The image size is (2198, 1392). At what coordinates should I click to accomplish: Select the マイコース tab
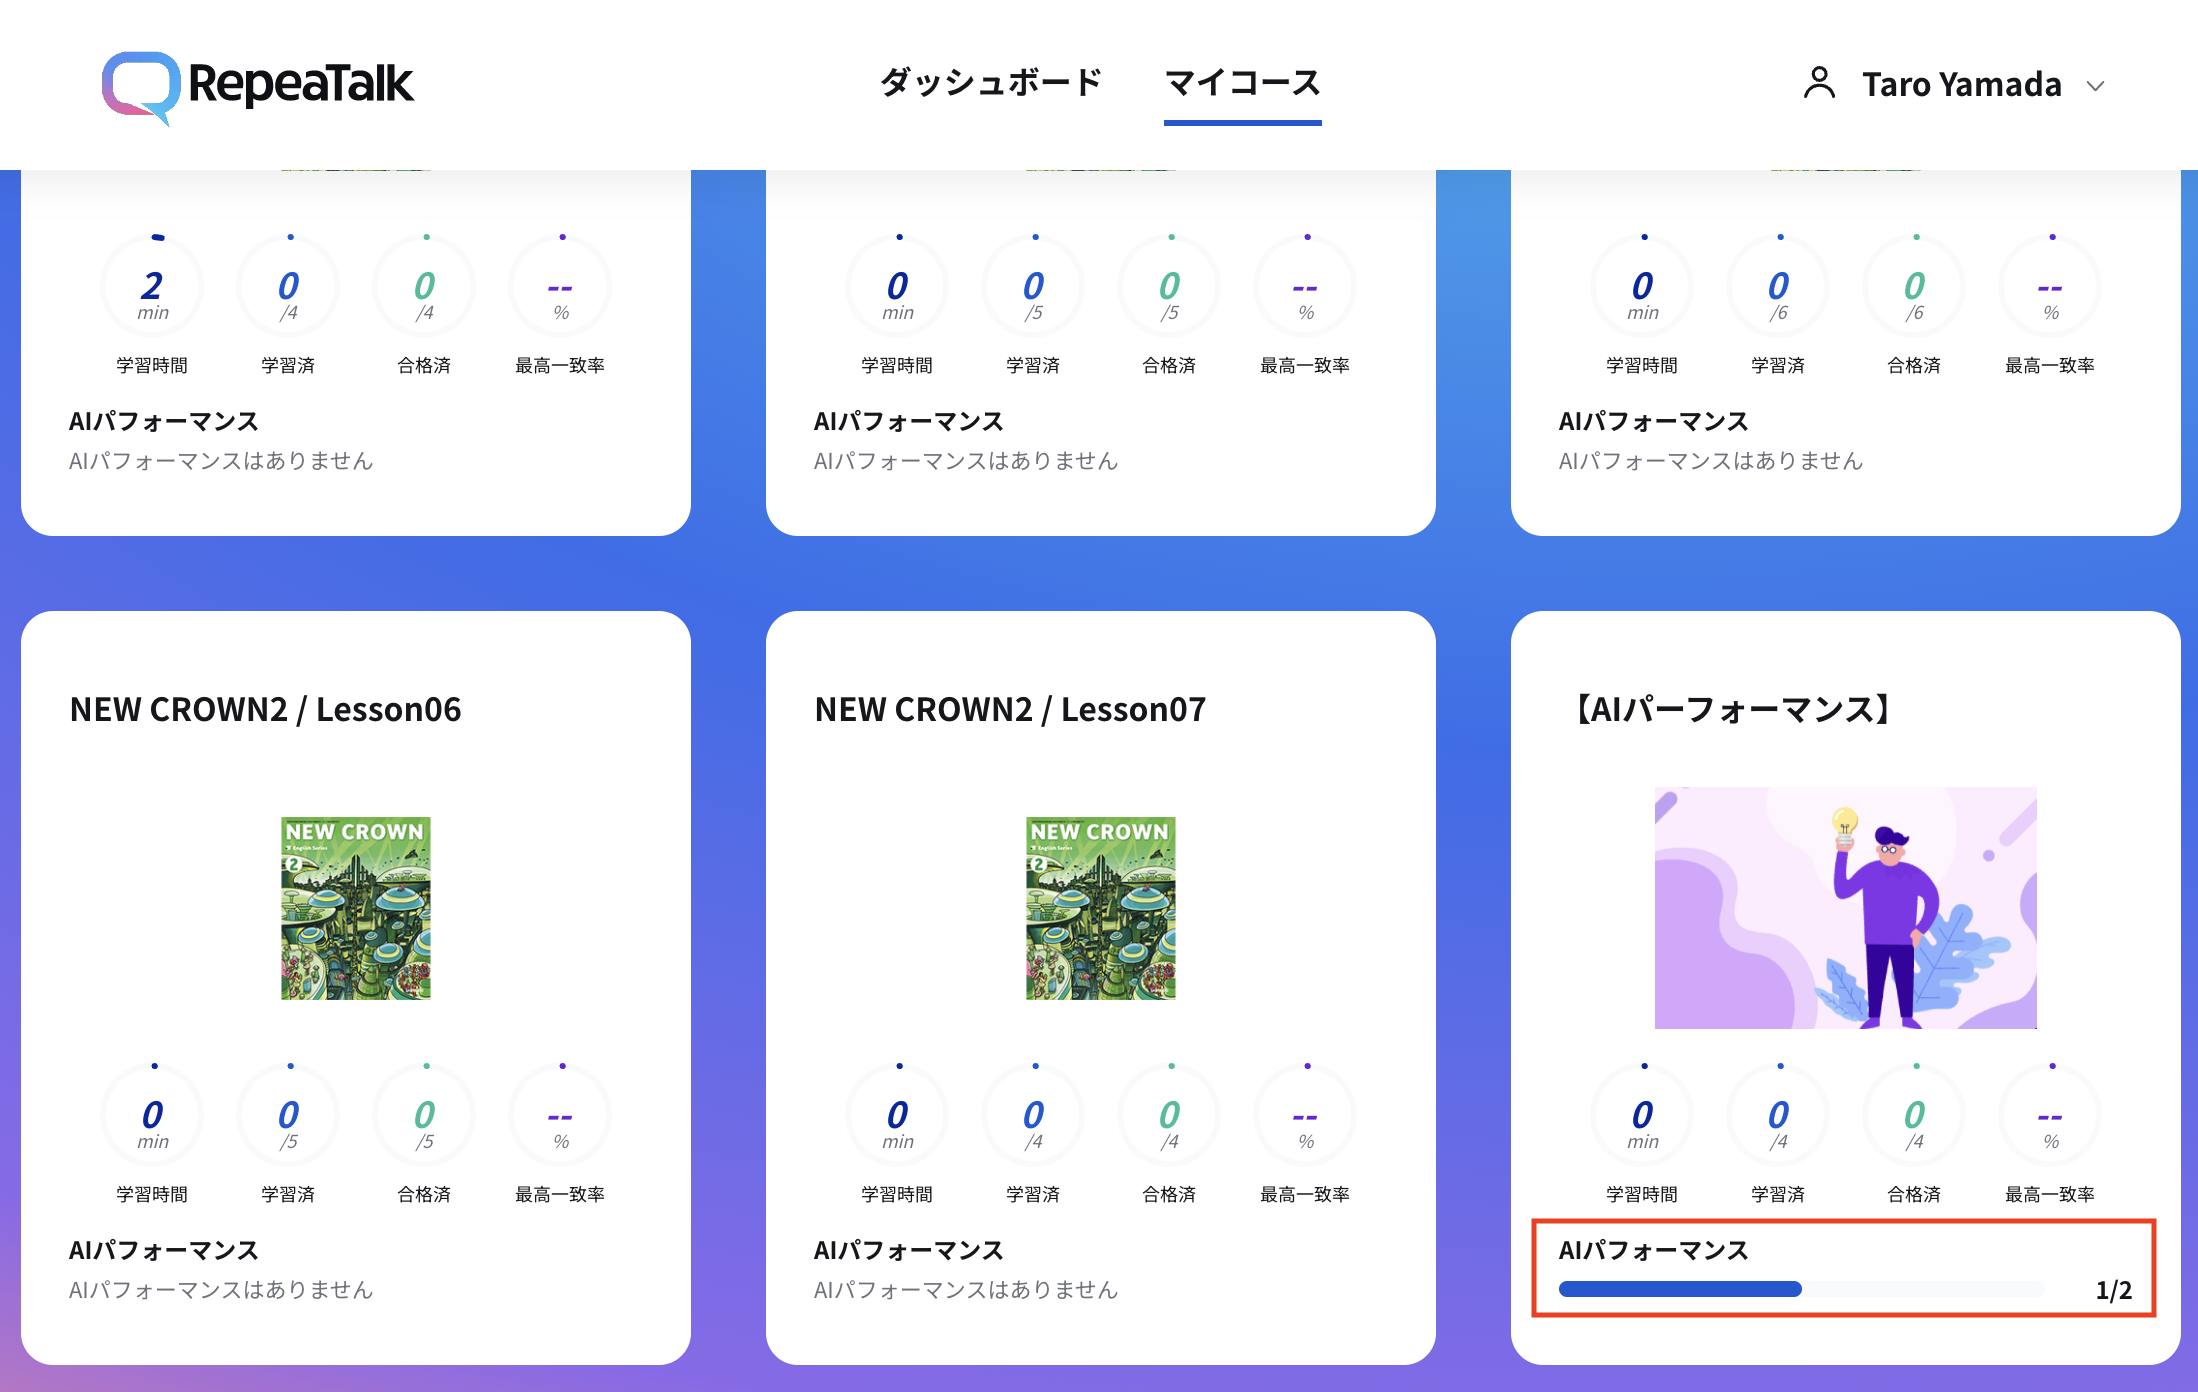1242,83
